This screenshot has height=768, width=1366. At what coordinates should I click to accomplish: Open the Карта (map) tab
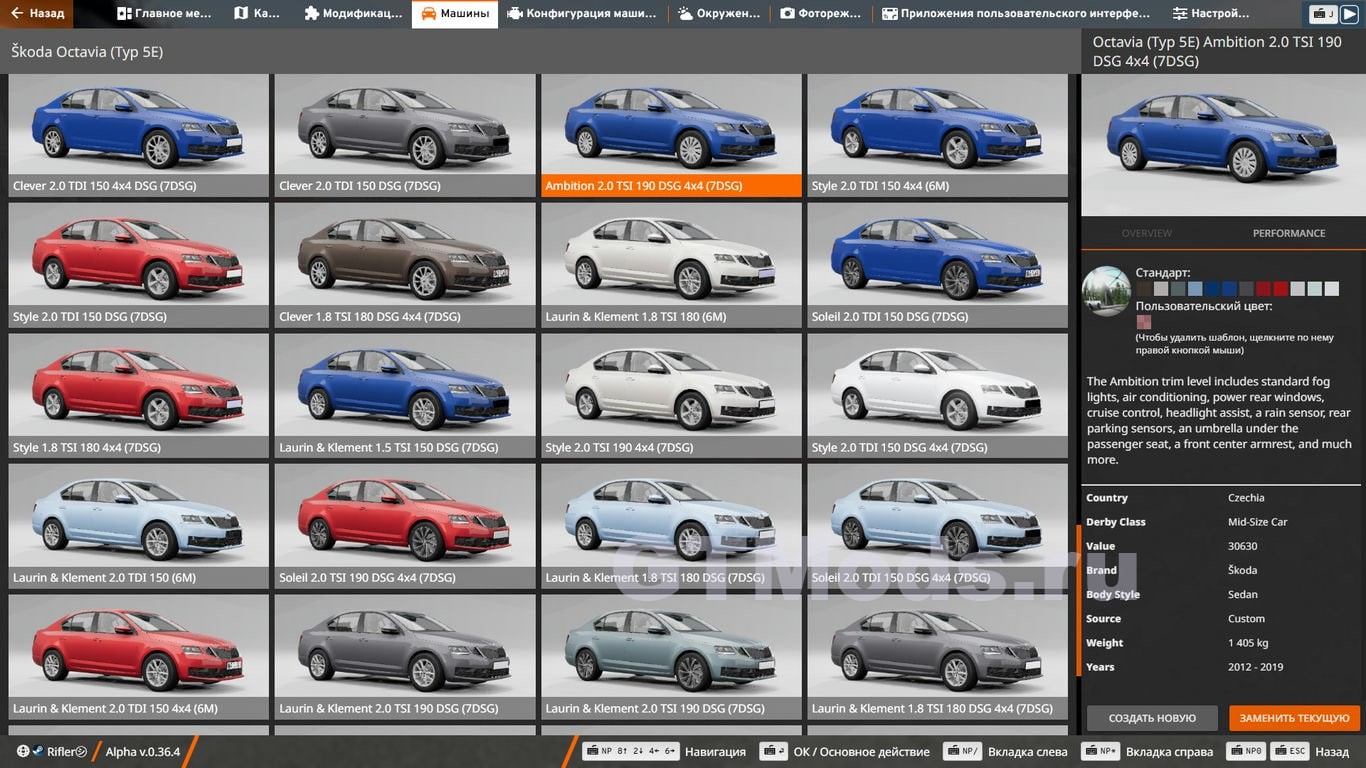point(257,14)
